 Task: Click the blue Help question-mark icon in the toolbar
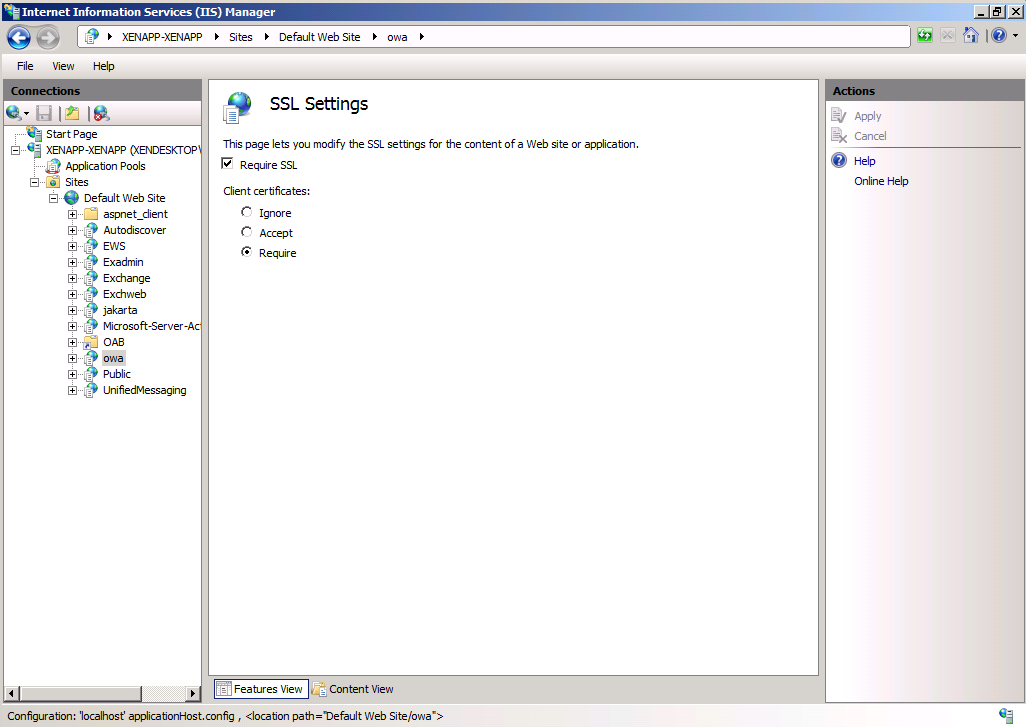999,35
